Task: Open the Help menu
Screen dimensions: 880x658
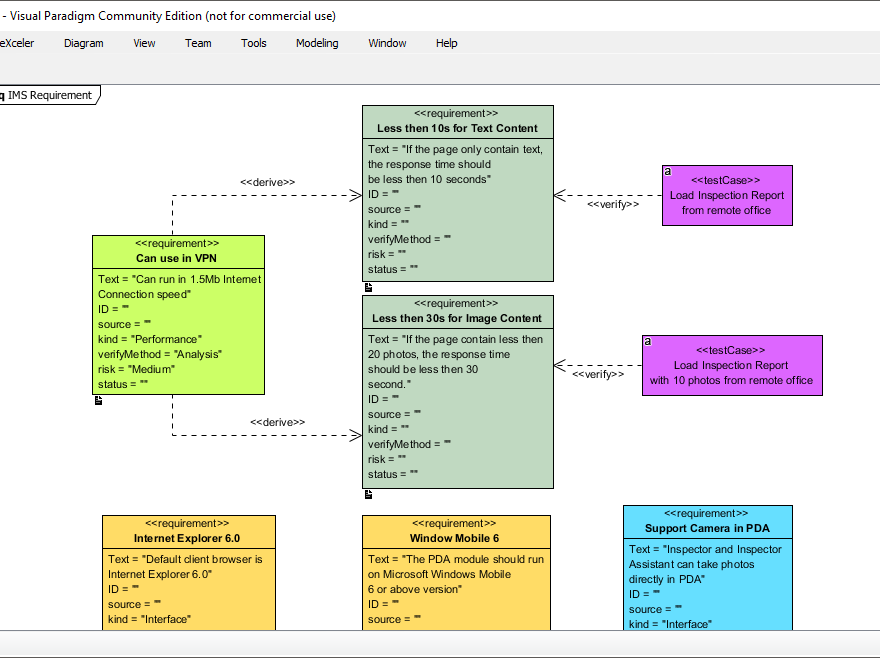Action: 446,43
